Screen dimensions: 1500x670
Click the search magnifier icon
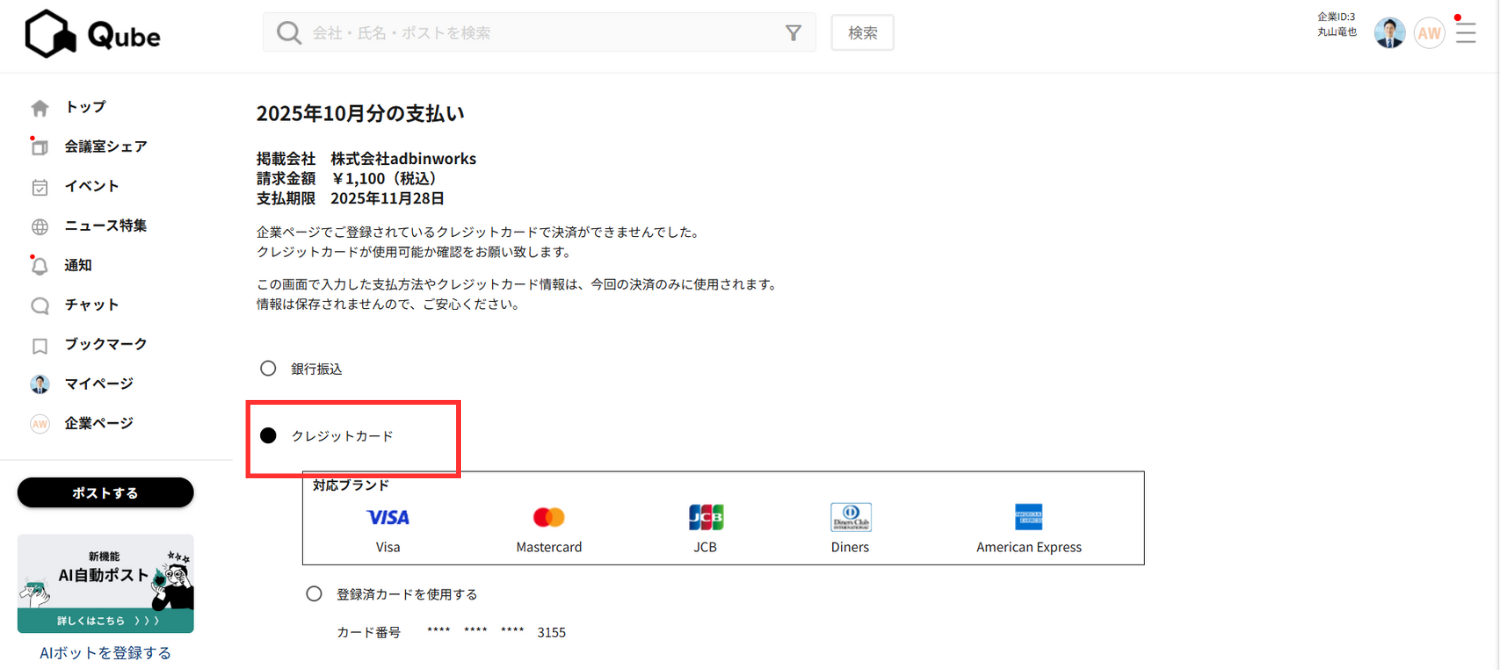[x=289, y=33]
